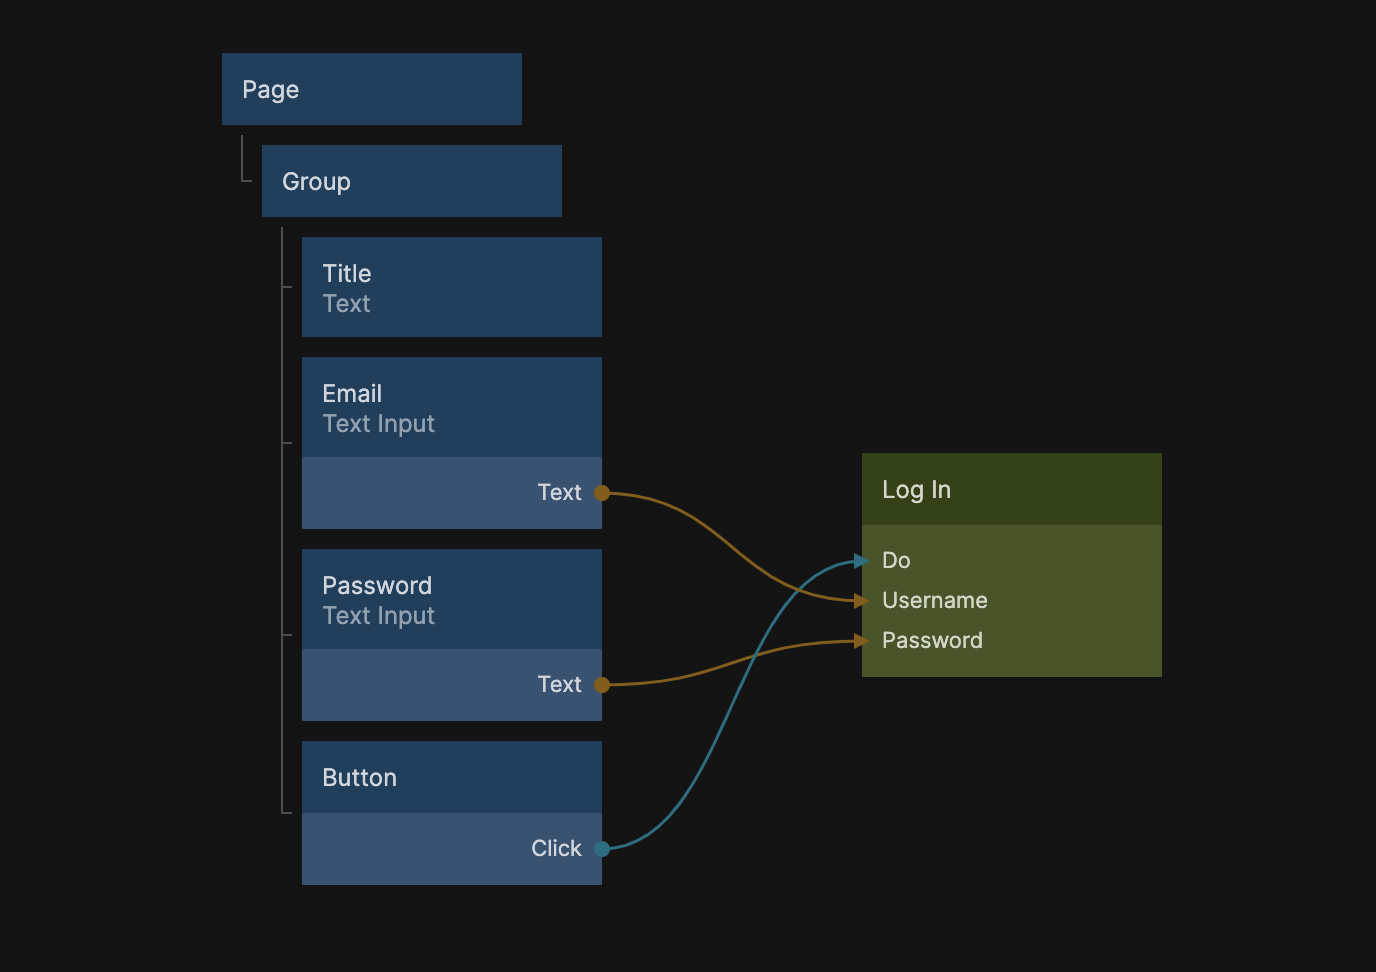Click the Username input arrow on Log In
The width and height of the screenshot is (1376, 972).
pyautogui.click(x=861, y=601)
